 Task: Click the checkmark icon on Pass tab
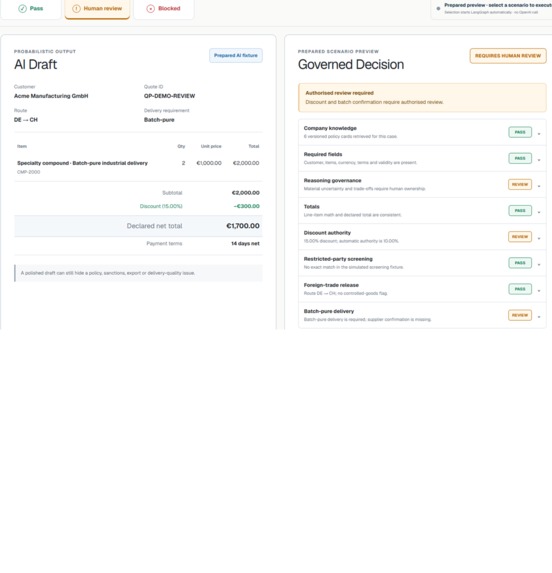[x=22, y=8]
